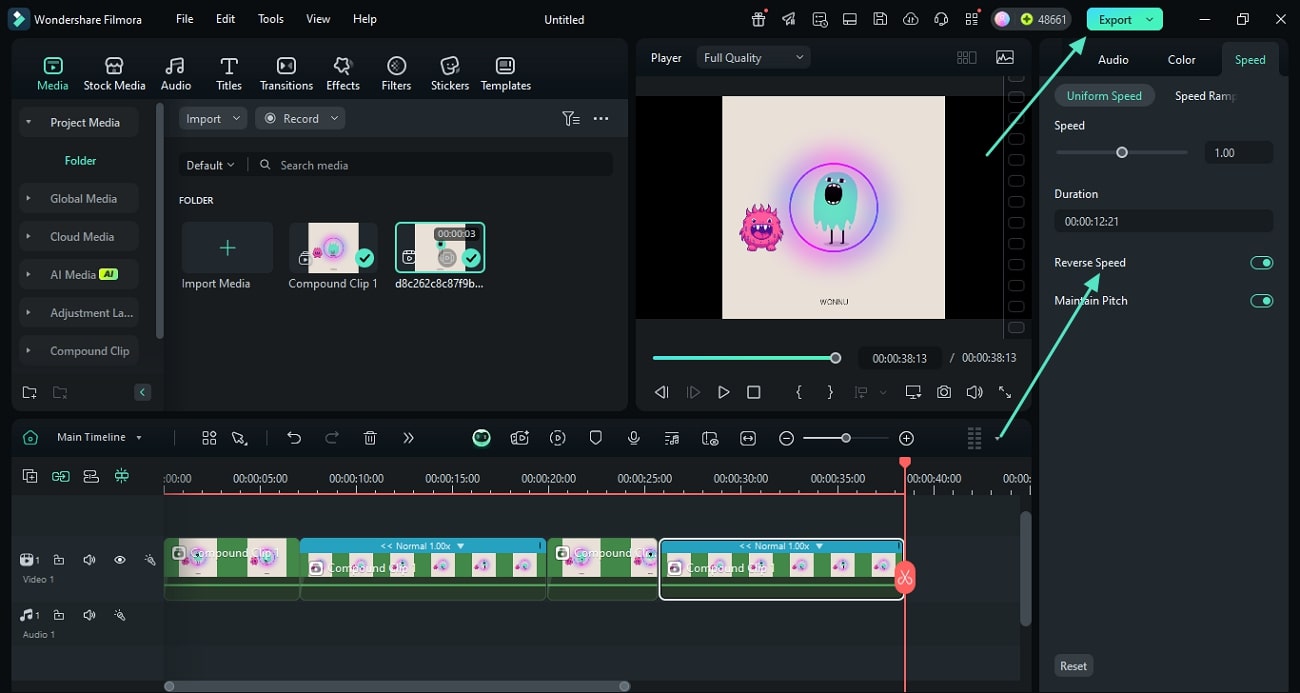Click the voiceover microphone icon
1300x693 pixels.
coord(633,438)
